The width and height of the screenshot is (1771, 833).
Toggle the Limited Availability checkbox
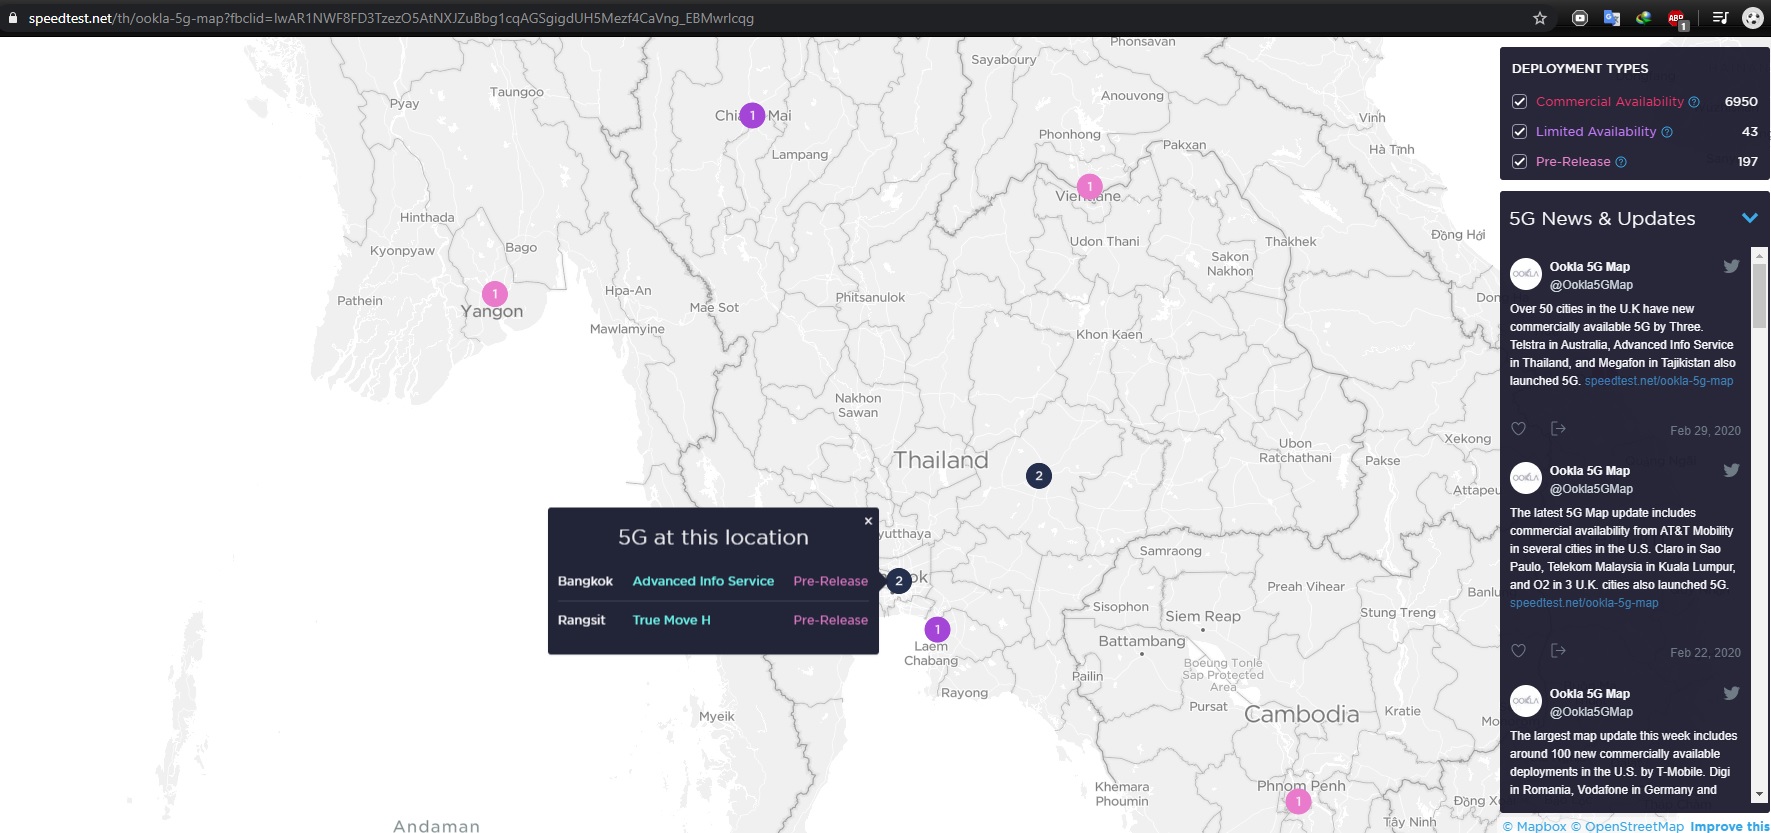coord(1520,132)
